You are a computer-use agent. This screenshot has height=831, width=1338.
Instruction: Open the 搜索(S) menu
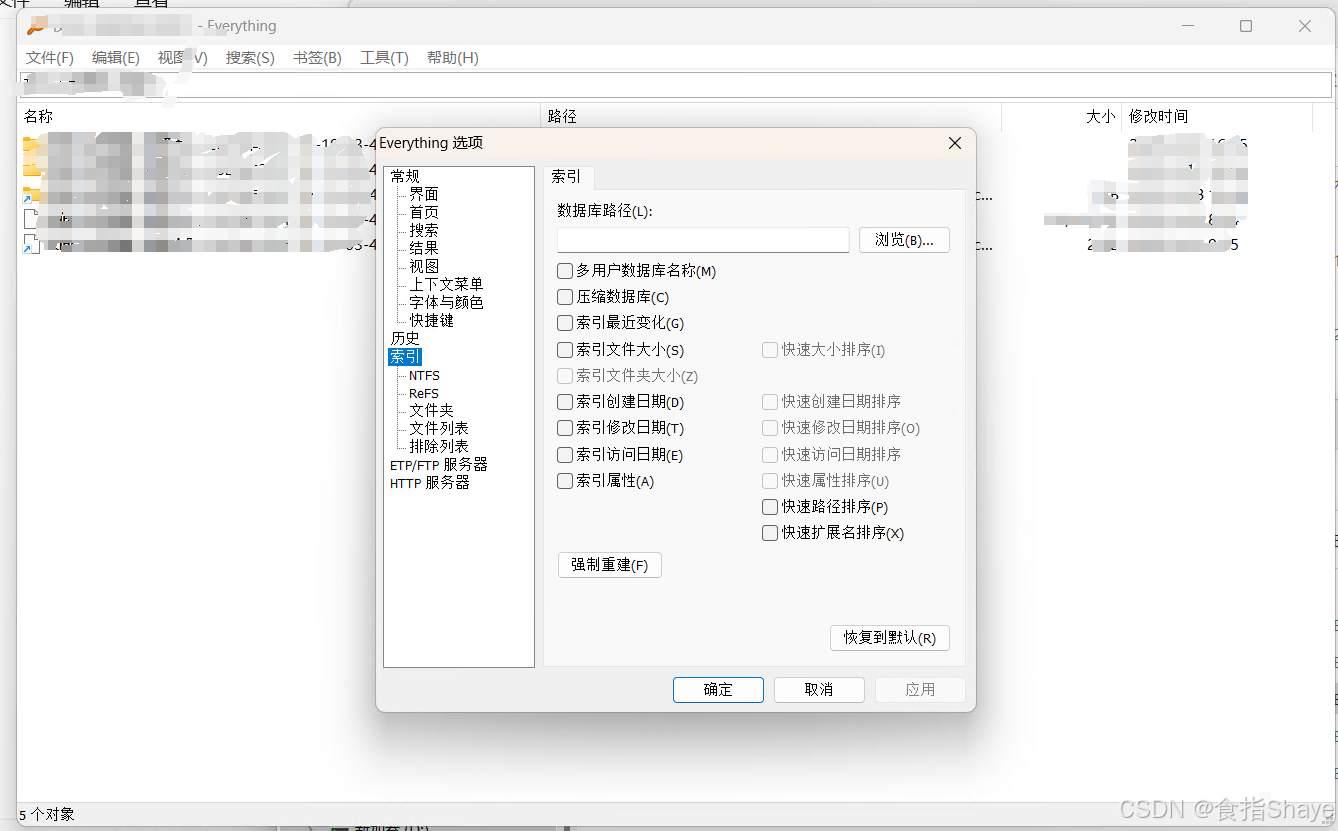250,58
